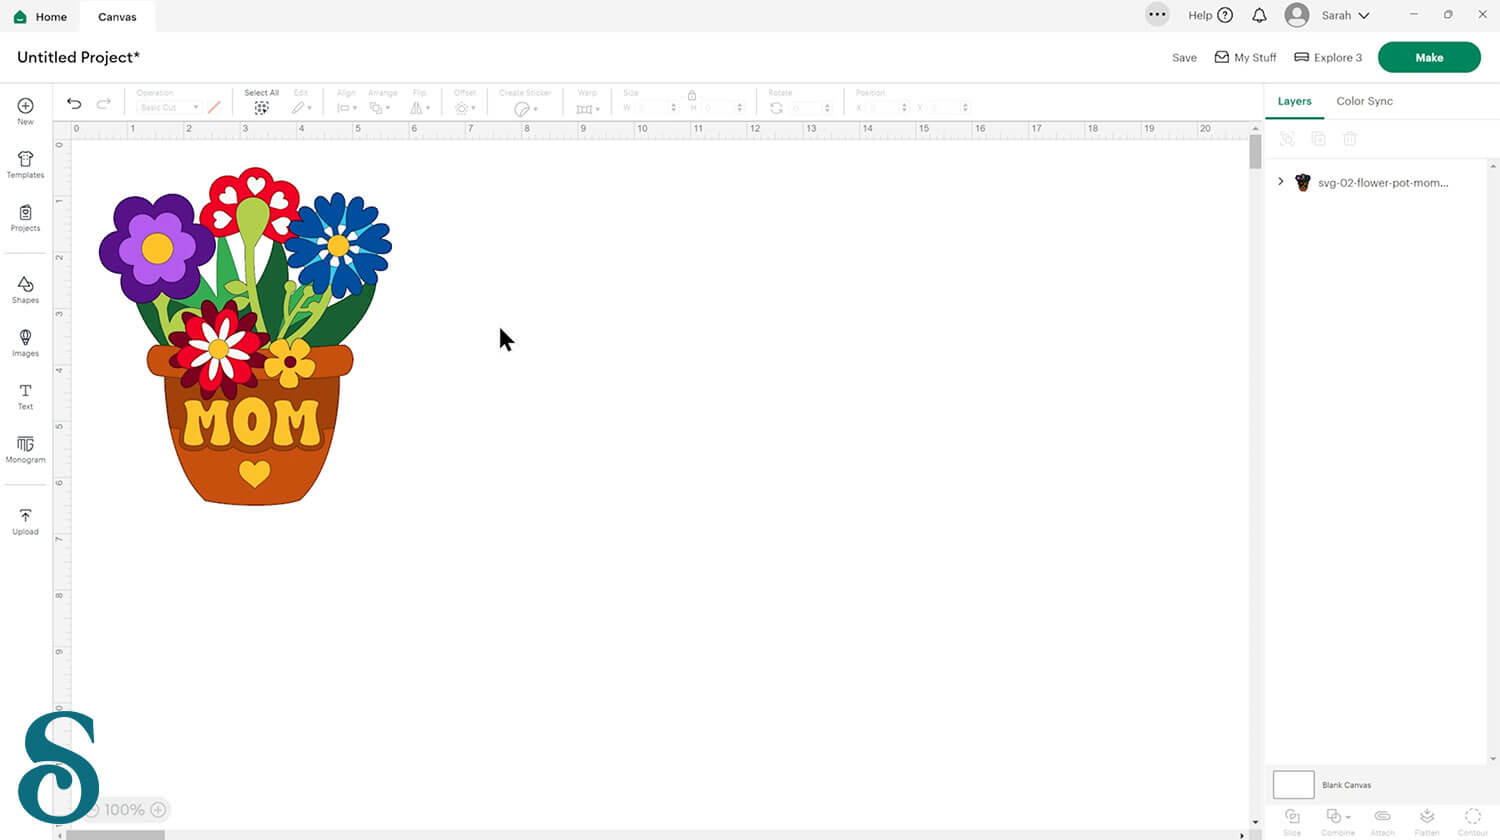
Task: Click the Group icon in Layers panel
Action: click(1287, 139)
